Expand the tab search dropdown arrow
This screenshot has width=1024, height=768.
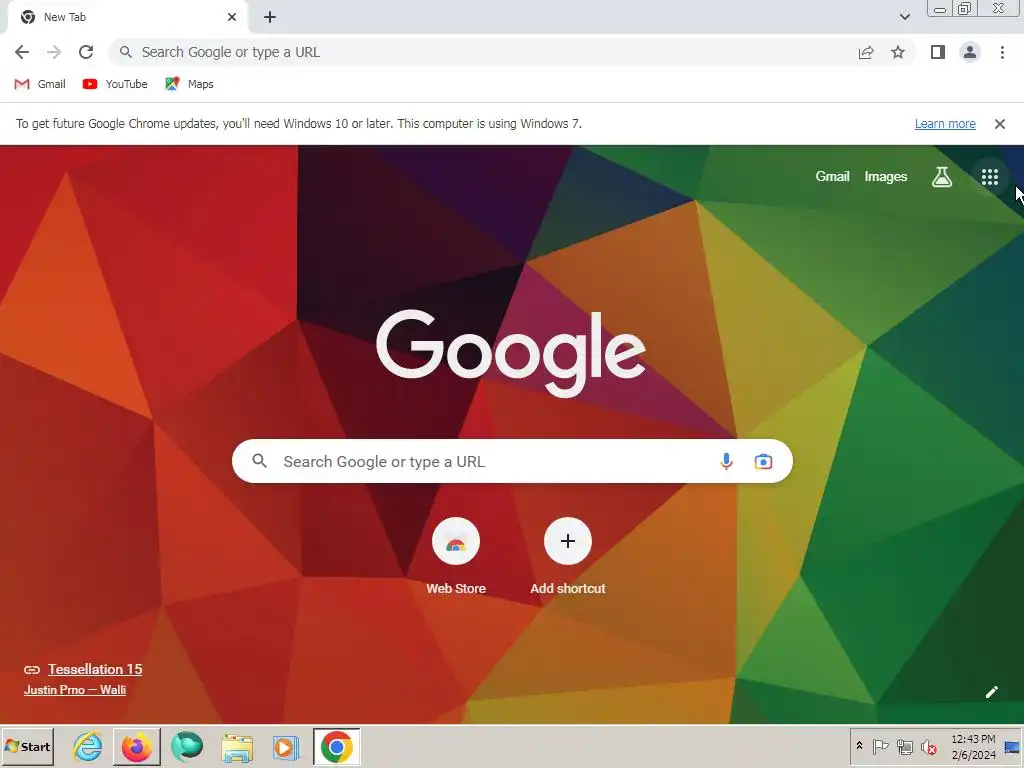(904, 17)
